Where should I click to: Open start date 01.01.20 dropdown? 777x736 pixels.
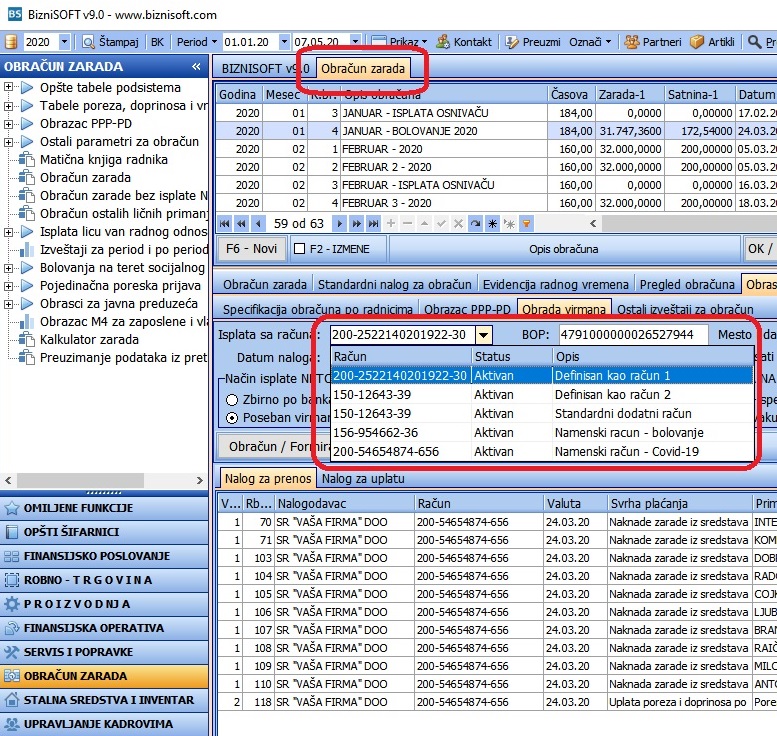pos(284,42)
